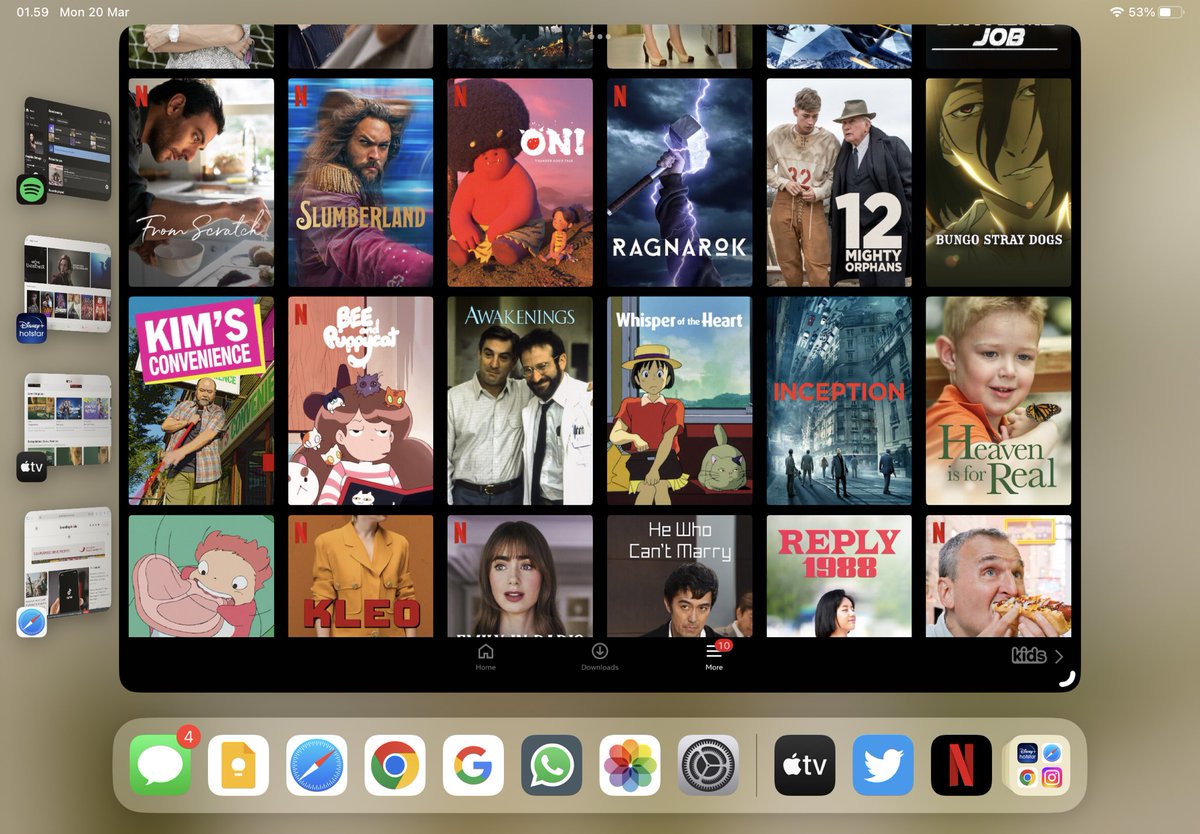The height and width of the screenshot is (834, 1200).
Task: Open Twitter from the dock
Action: [x=883, y=765]
